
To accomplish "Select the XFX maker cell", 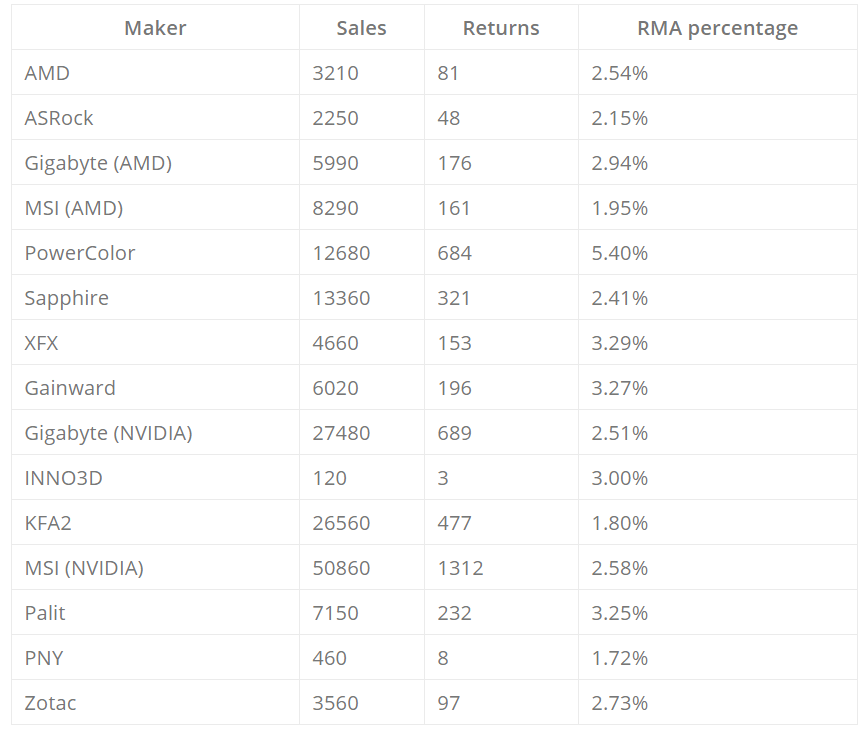I will point(42,343).
